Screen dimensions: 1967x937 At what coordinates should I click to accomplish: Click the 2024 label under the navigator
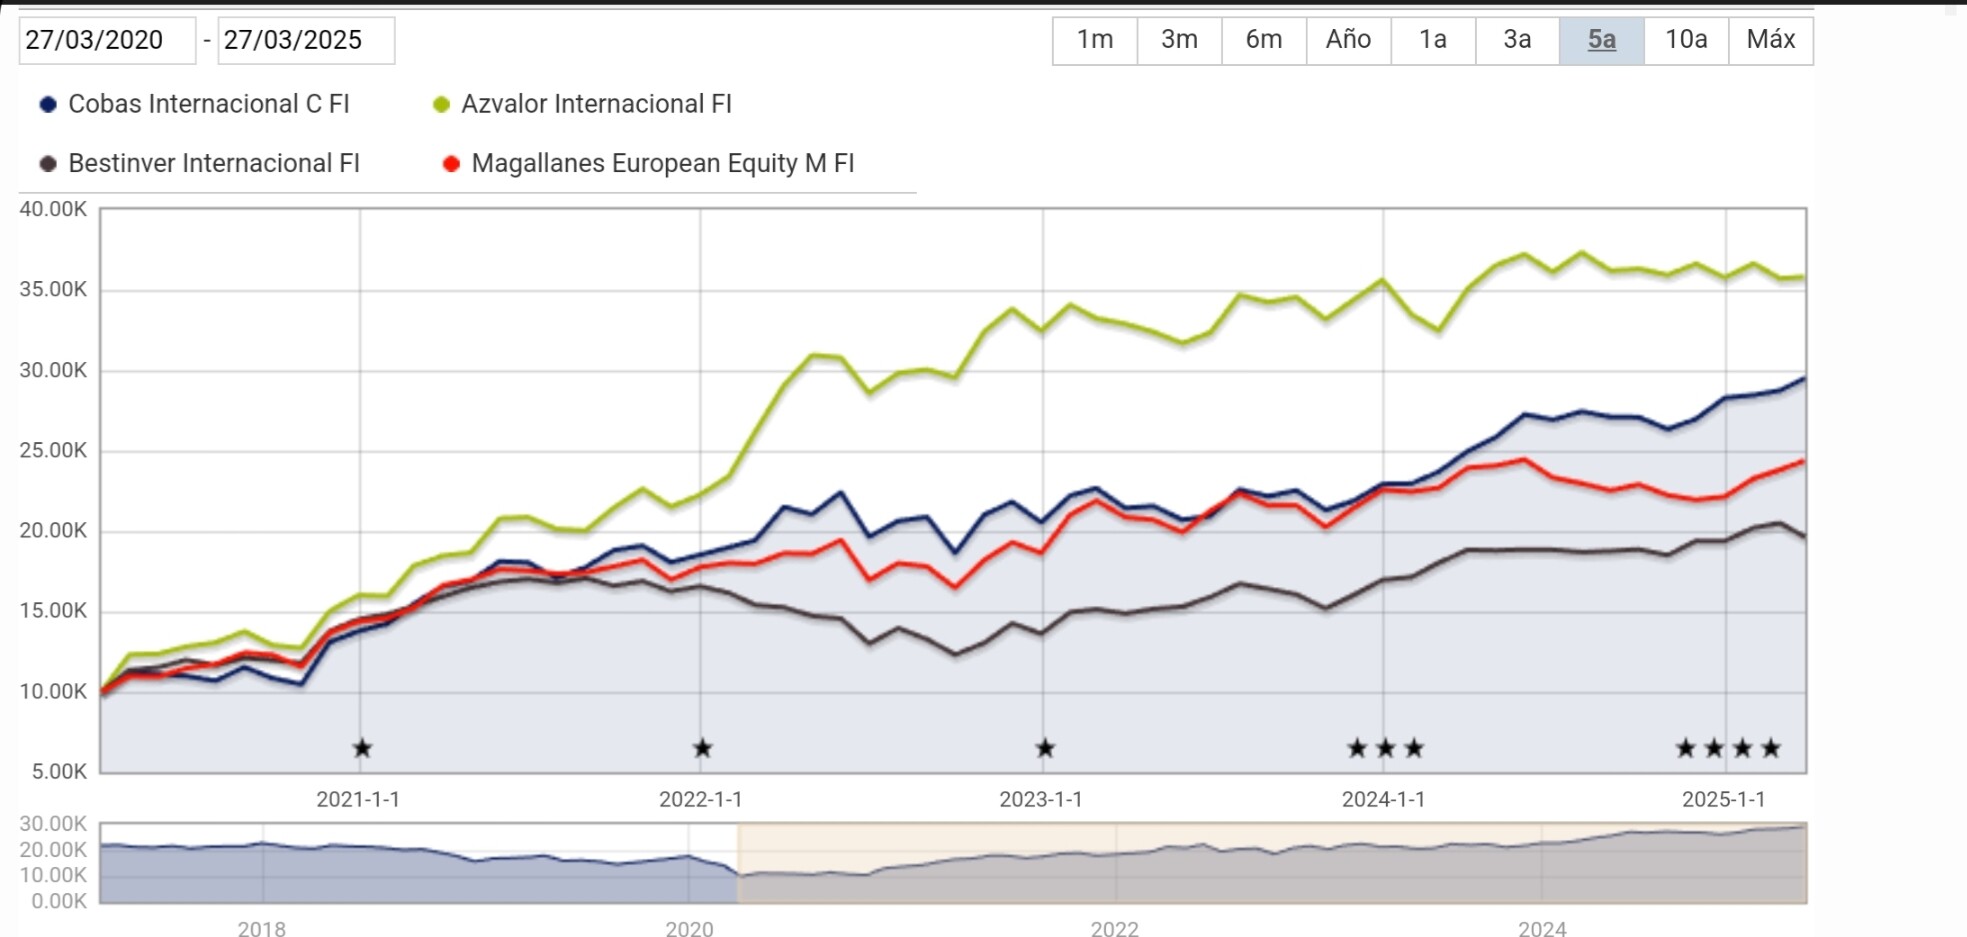point(1542,928)
